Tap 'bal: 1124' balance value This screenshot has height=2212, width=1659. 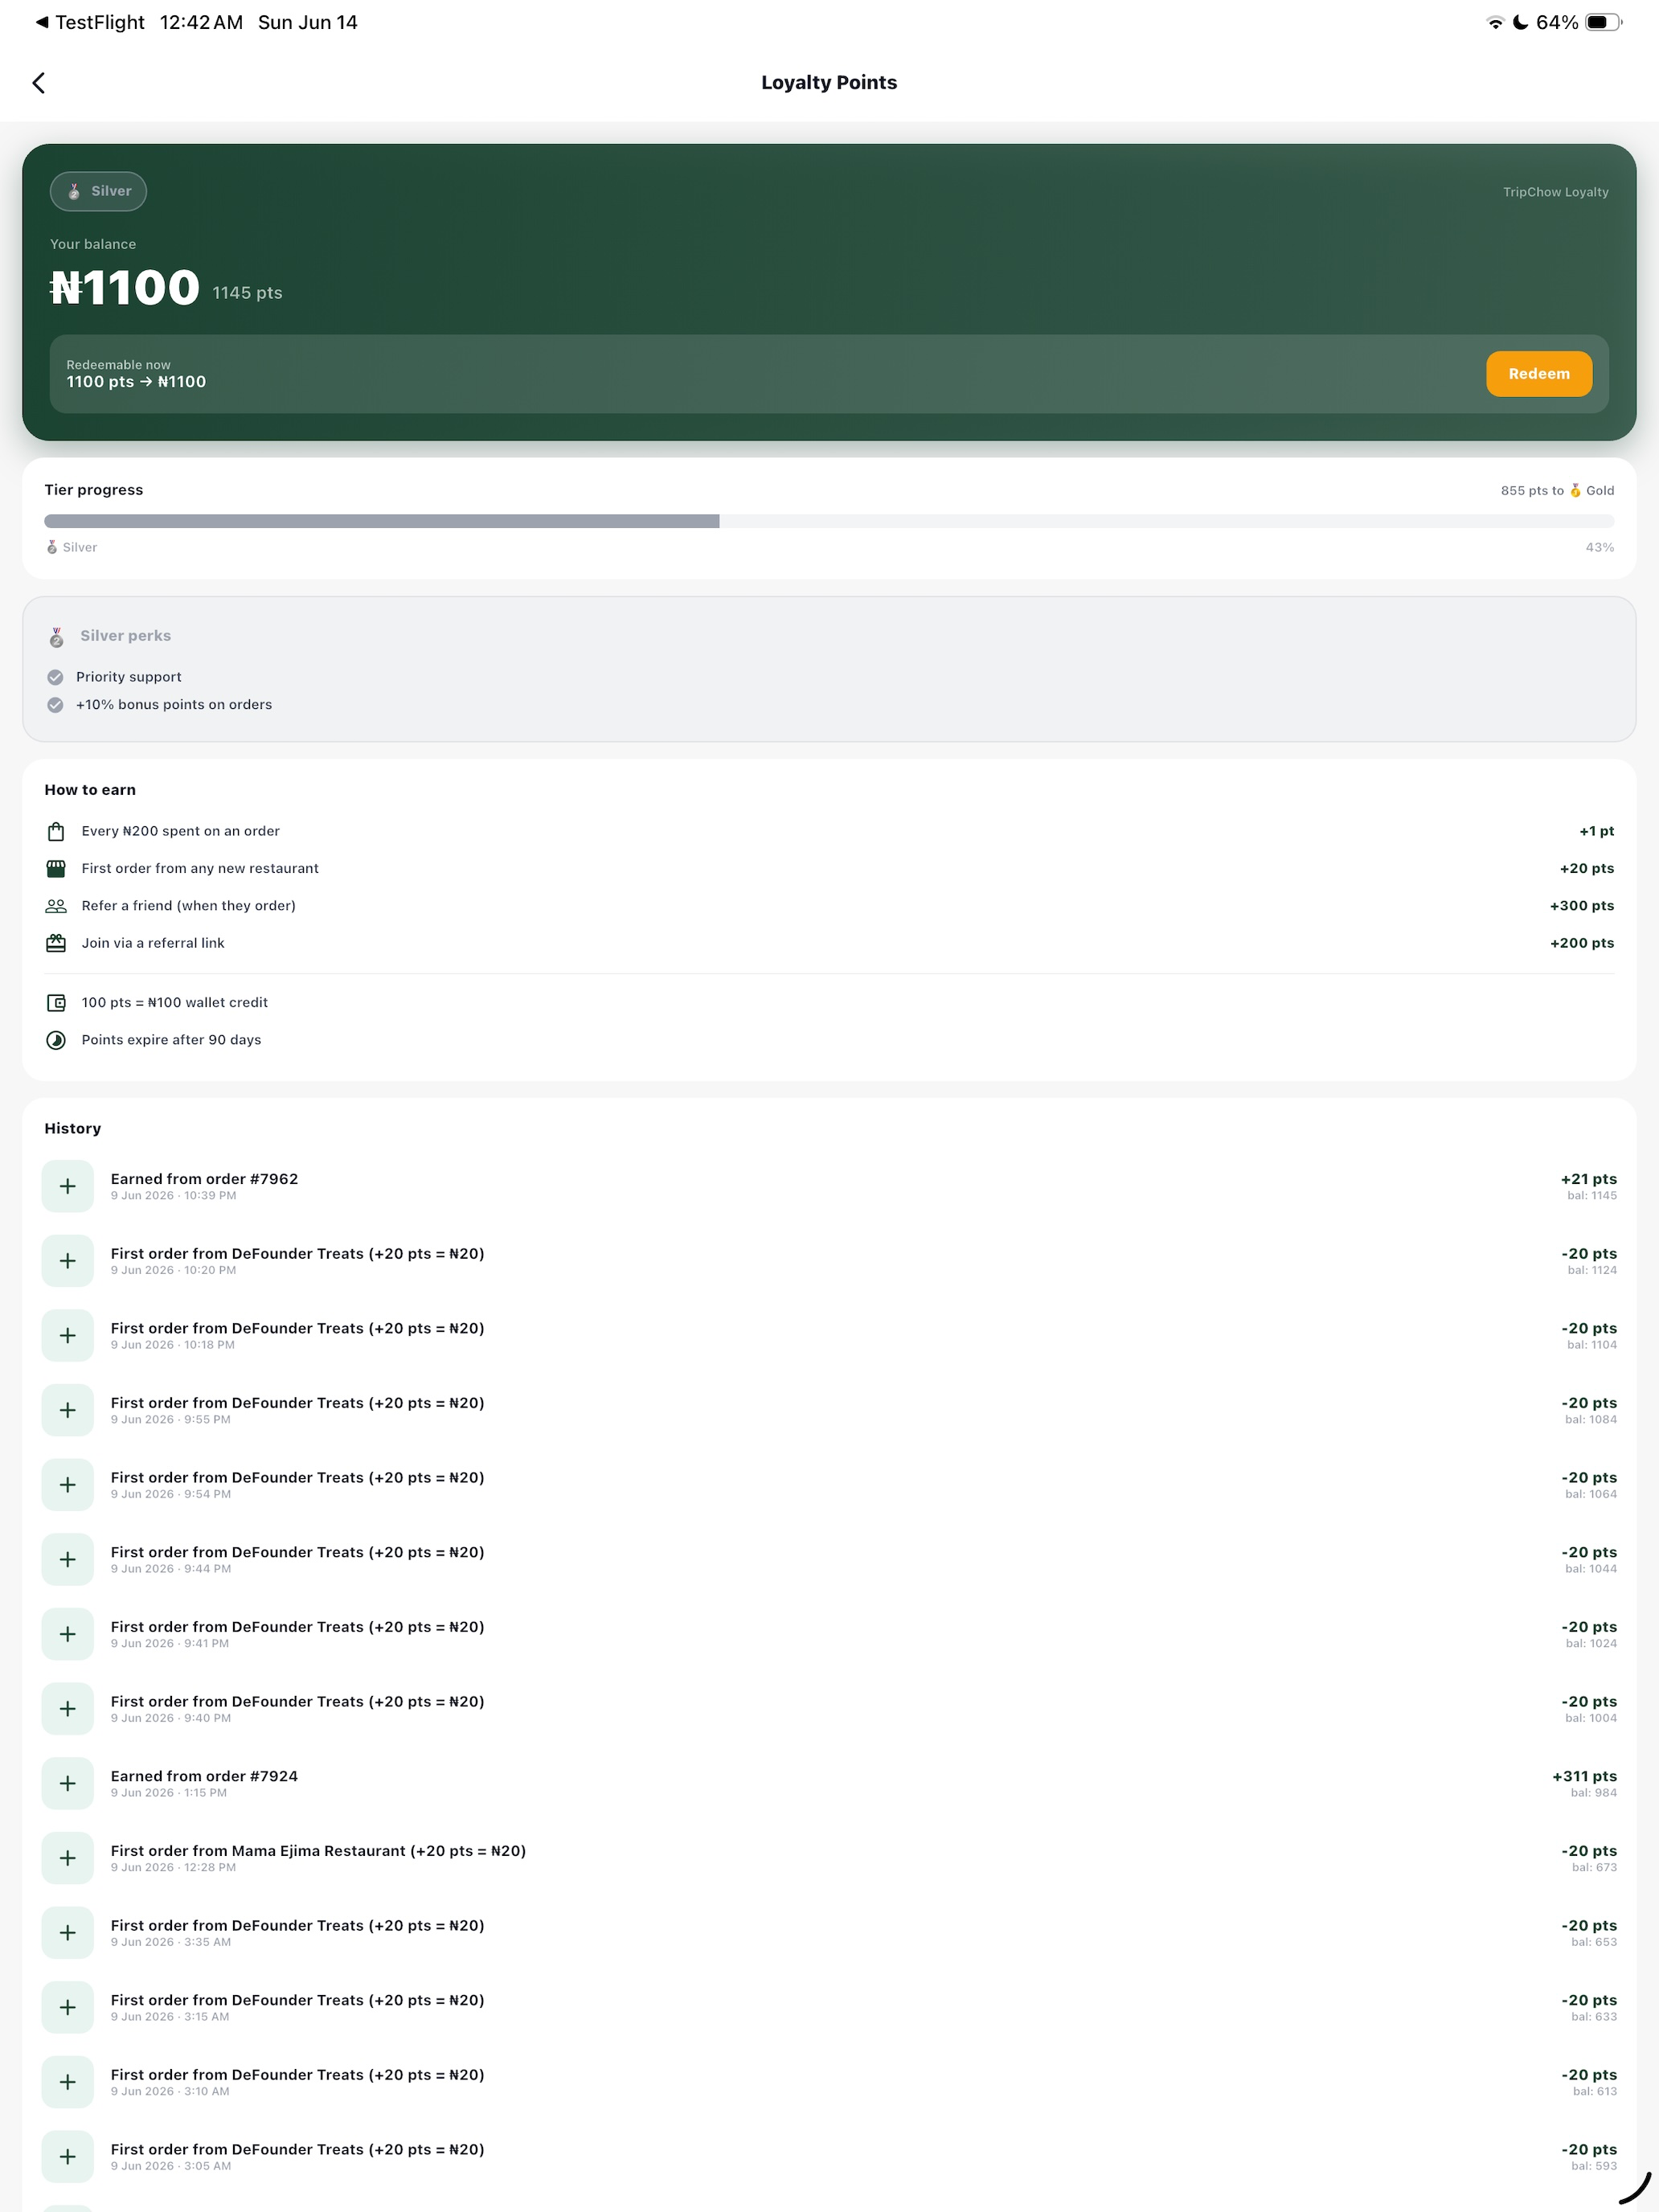[1592, 1270]
